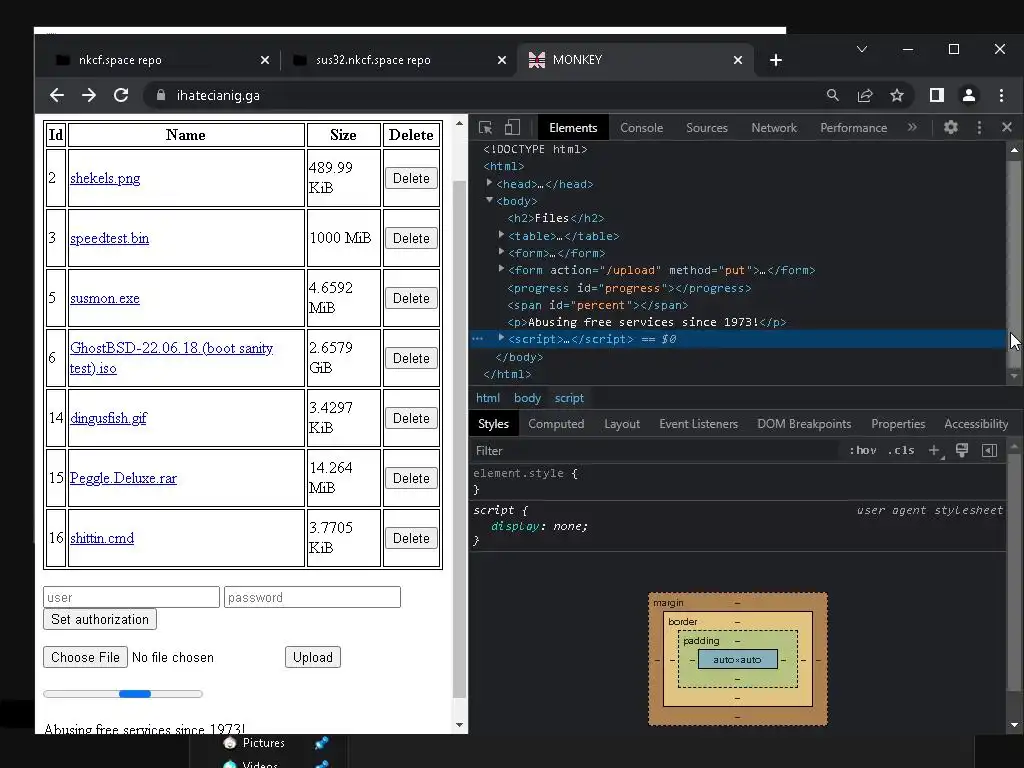Open the actions ellipsis beside the script node
Image resolution: width=1024 pixels, height=768 pixels.
coord(477,339)
